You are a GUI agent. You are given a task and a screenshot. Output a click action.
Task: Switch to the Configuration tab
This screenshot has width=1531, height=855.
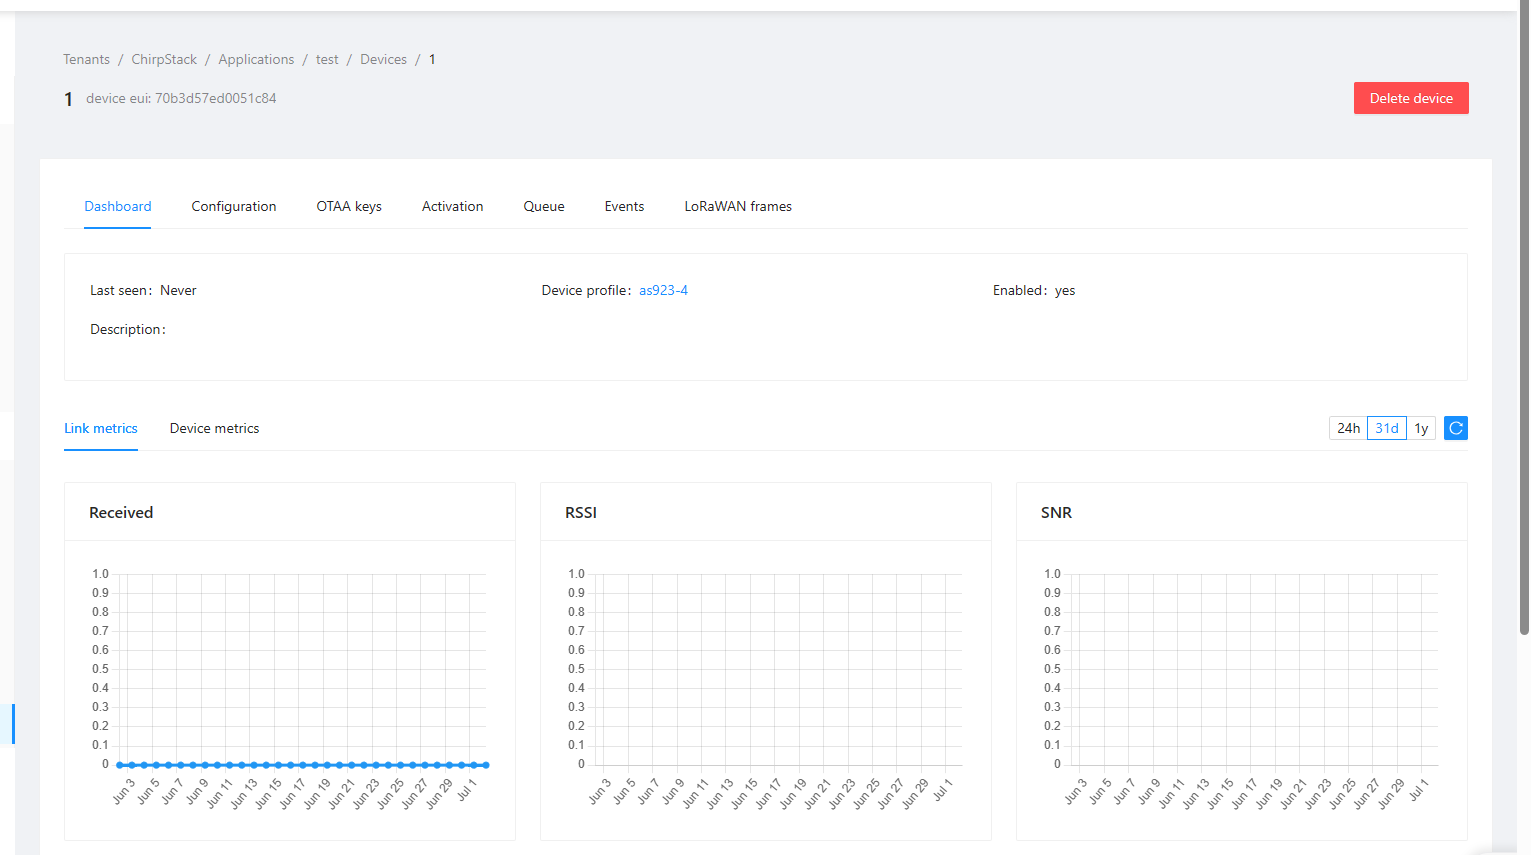pos(234,206)
